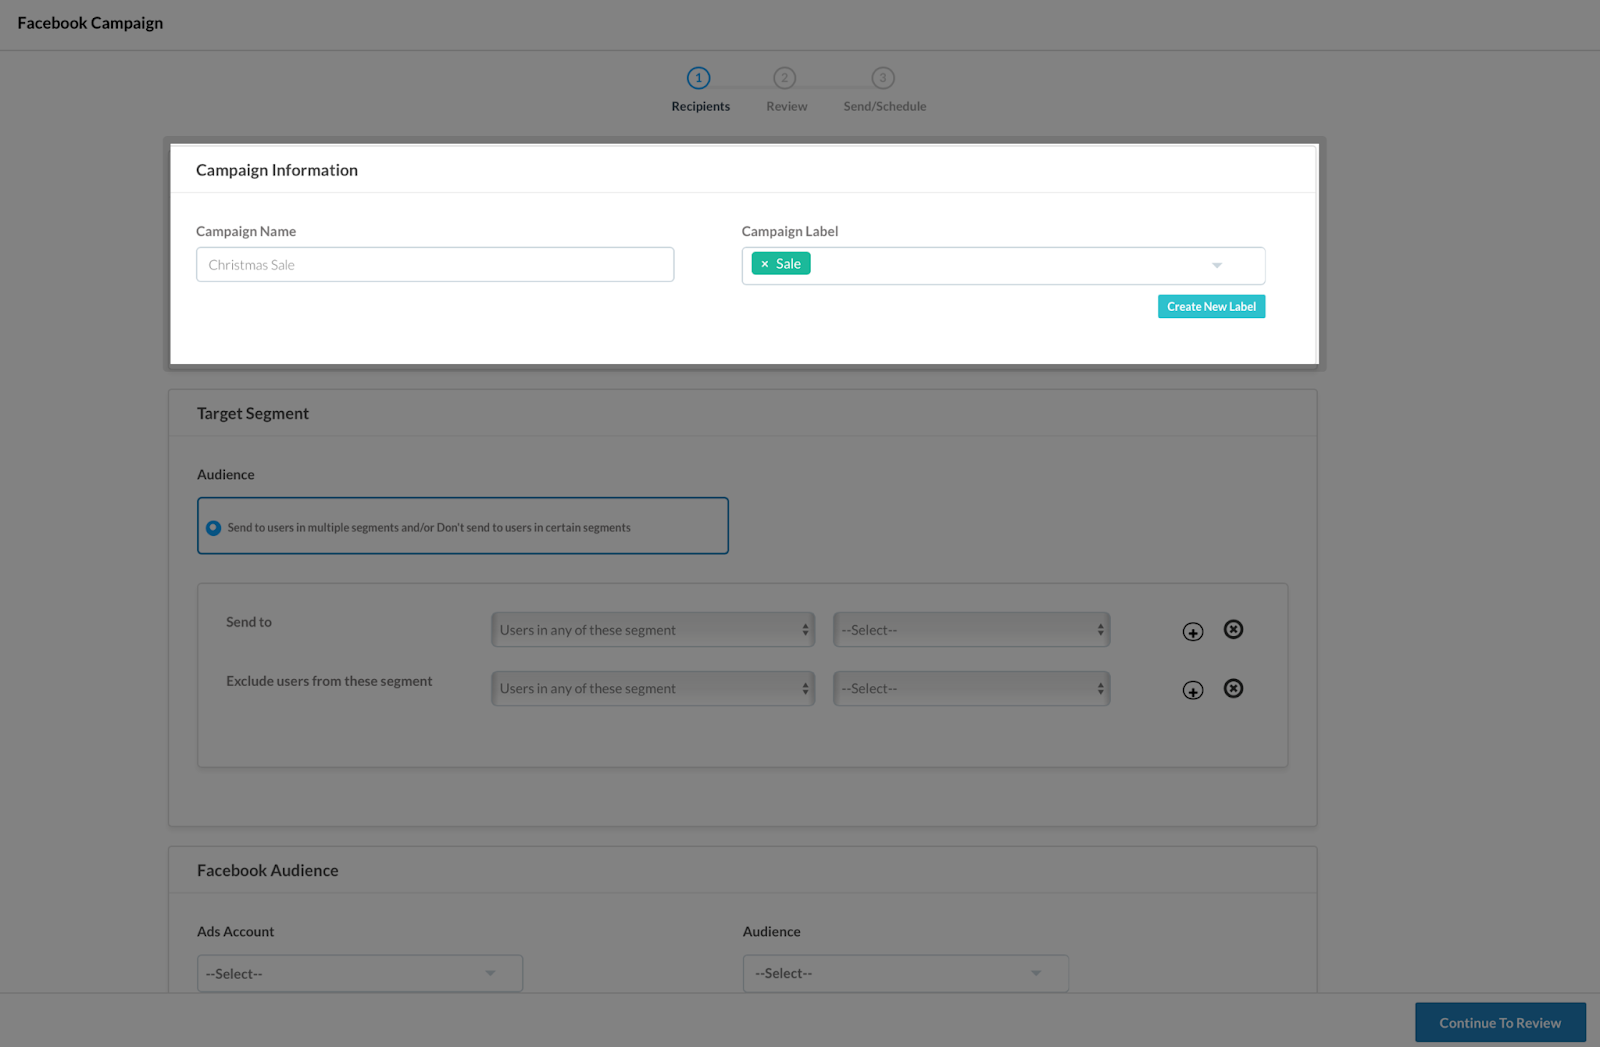Click Continue To Review button
Screen dimensions: 1600x1047
(x=1500, y=1022)
